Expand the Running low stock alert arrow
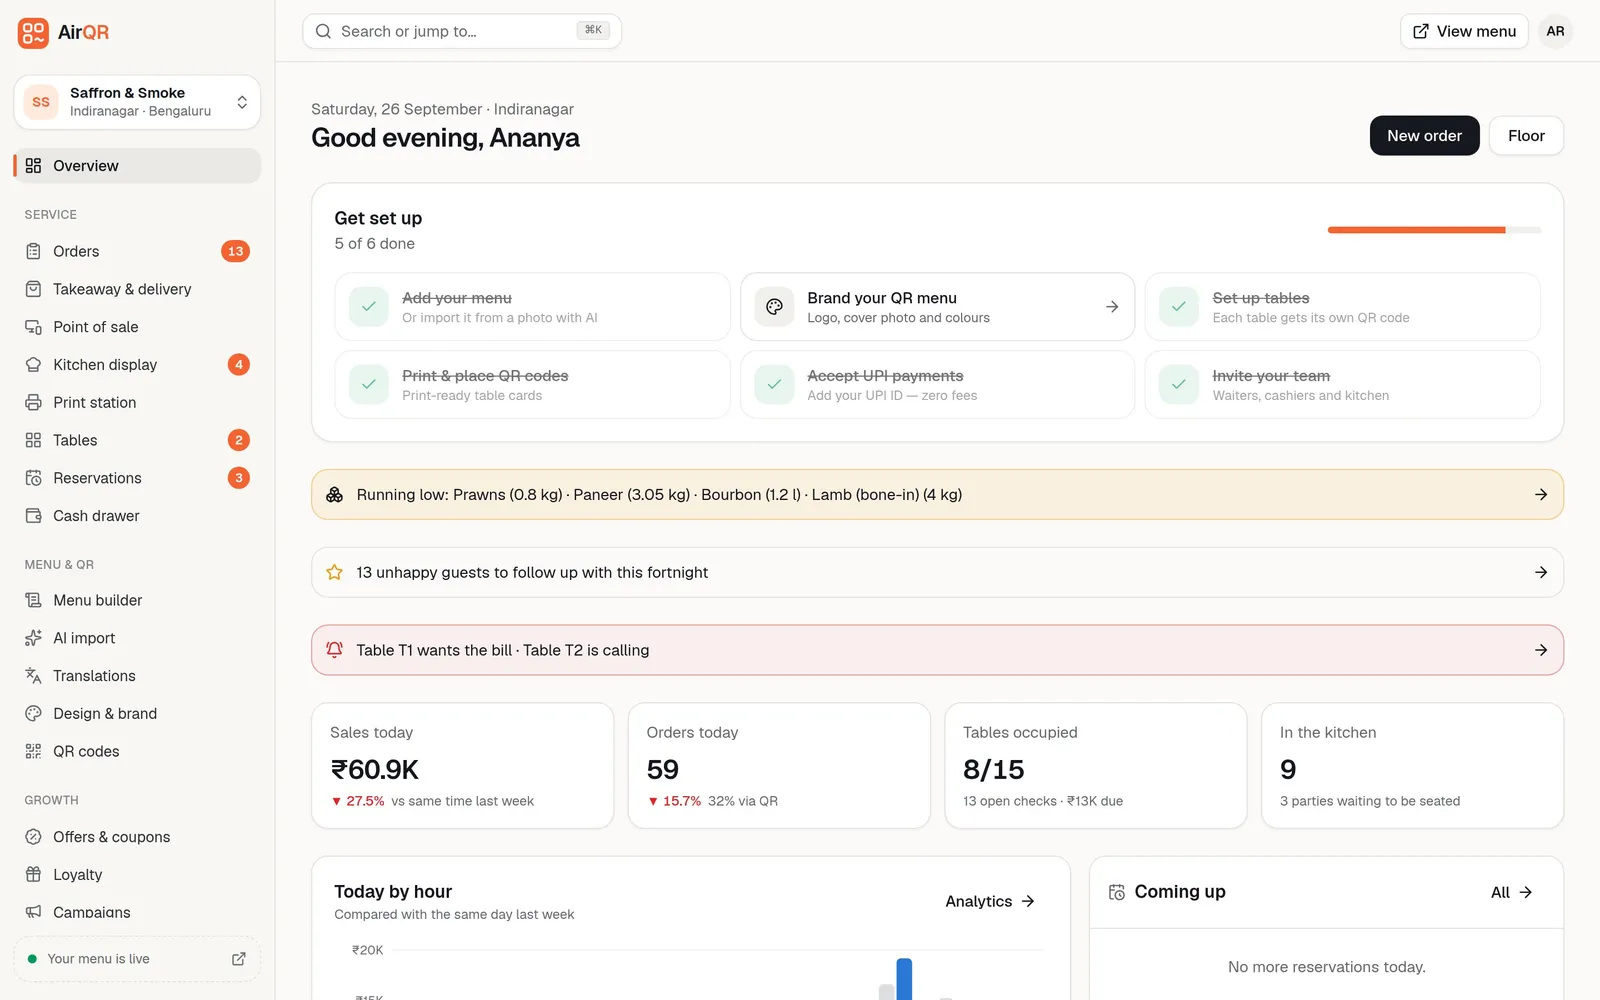 coord(1541,495)
